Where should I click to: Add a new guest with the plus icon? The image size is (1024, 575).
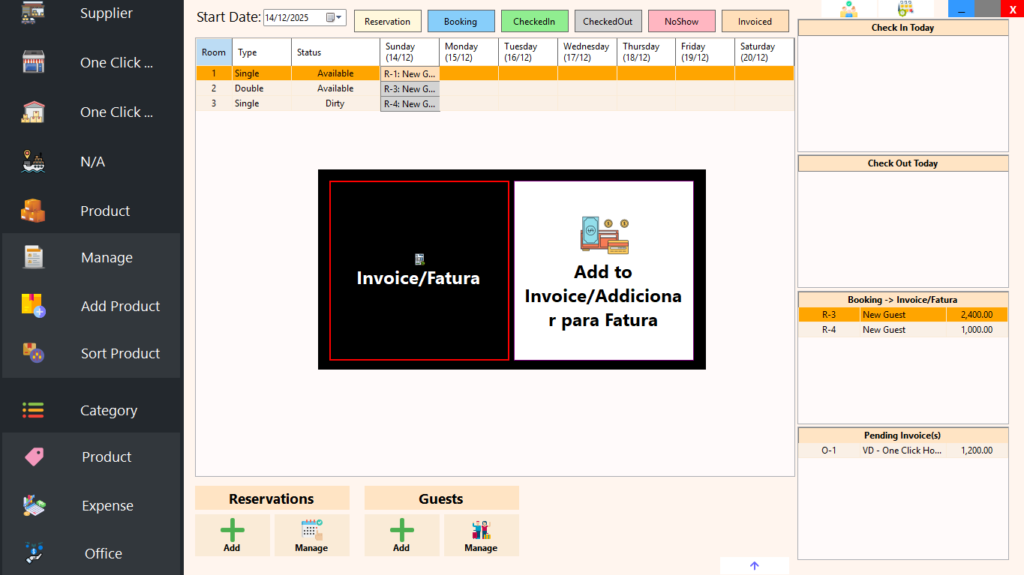click(x=401, y=535)
